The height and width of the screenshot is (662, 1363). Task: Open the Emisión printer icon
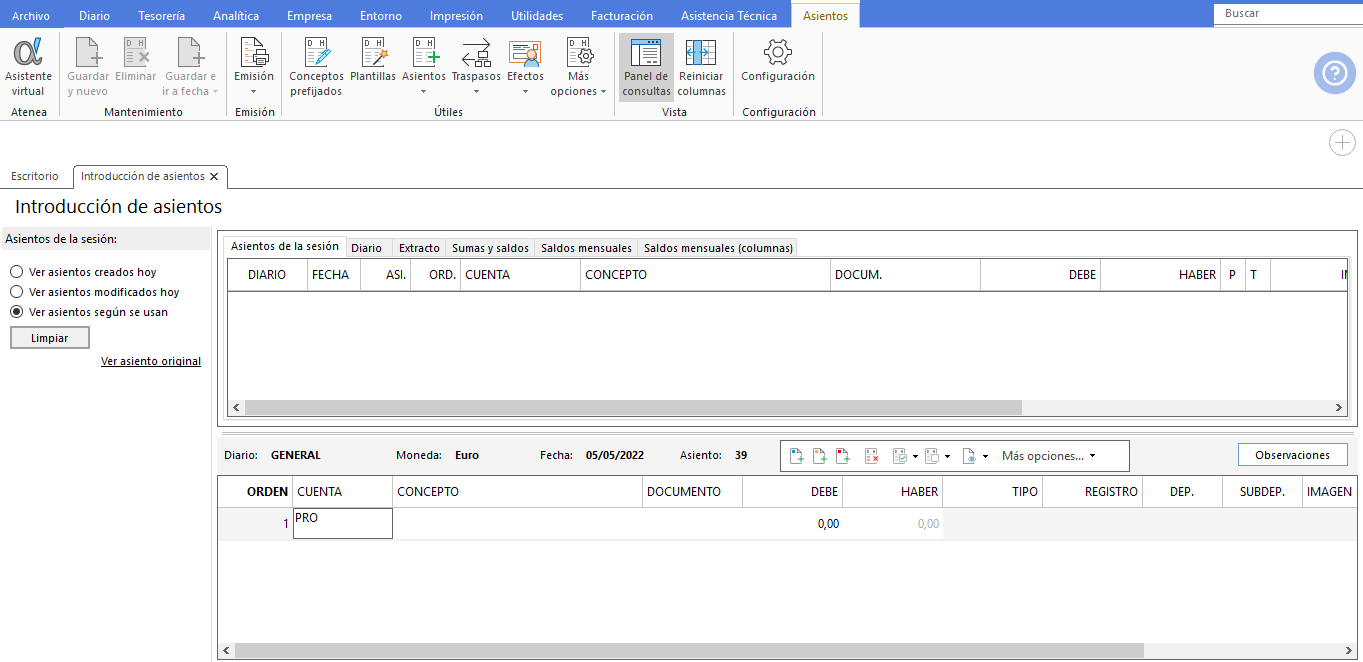pyautogui.click(x=254, y=52)
